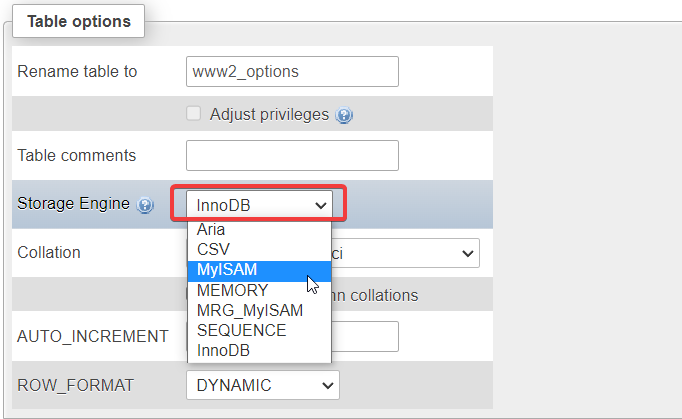
Task: Click the Table comments label
Action: [x=77, y=155]
